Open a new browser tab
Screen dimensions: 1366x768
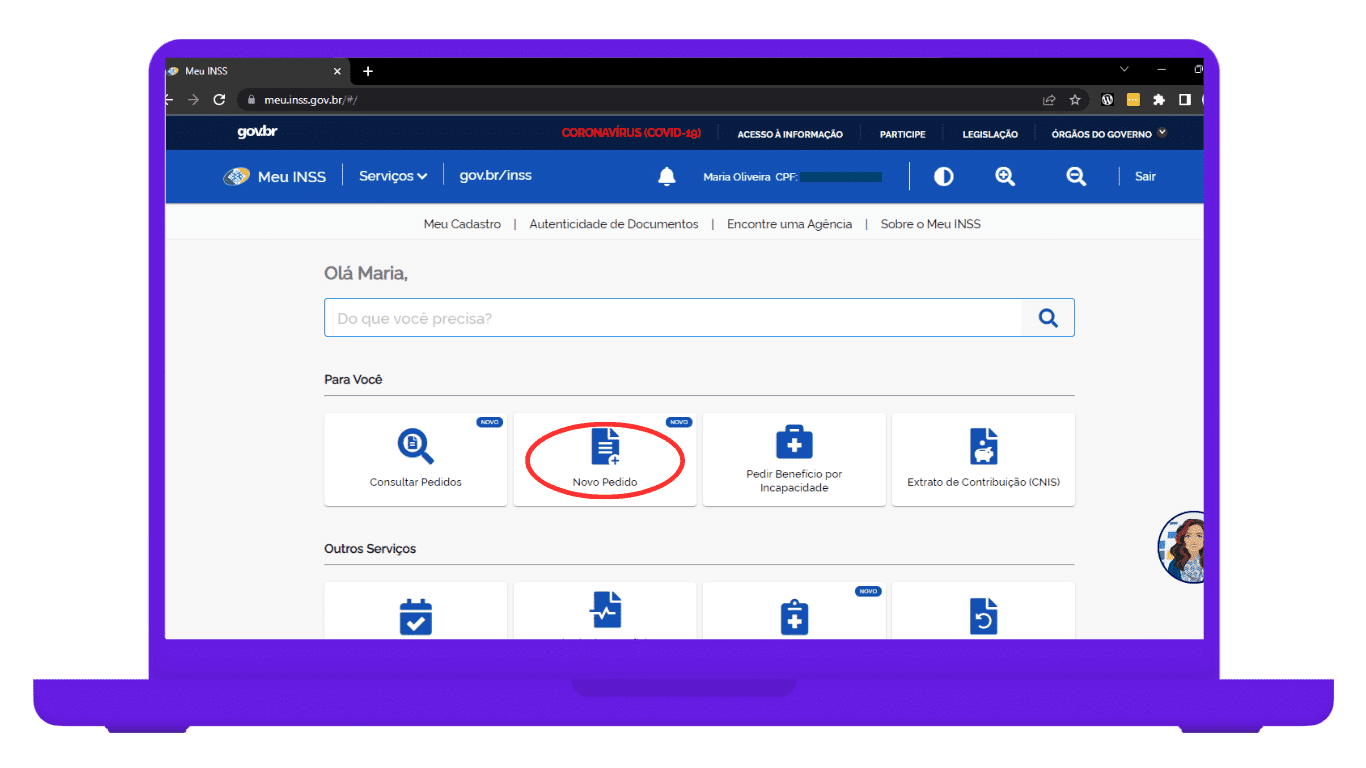coord(368,71)
